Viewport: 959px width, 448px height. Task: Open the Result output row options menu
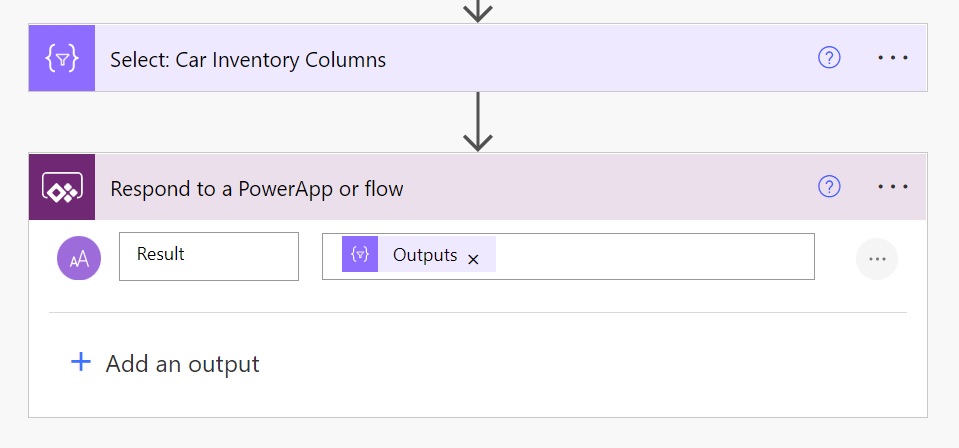tap(877, 259)
